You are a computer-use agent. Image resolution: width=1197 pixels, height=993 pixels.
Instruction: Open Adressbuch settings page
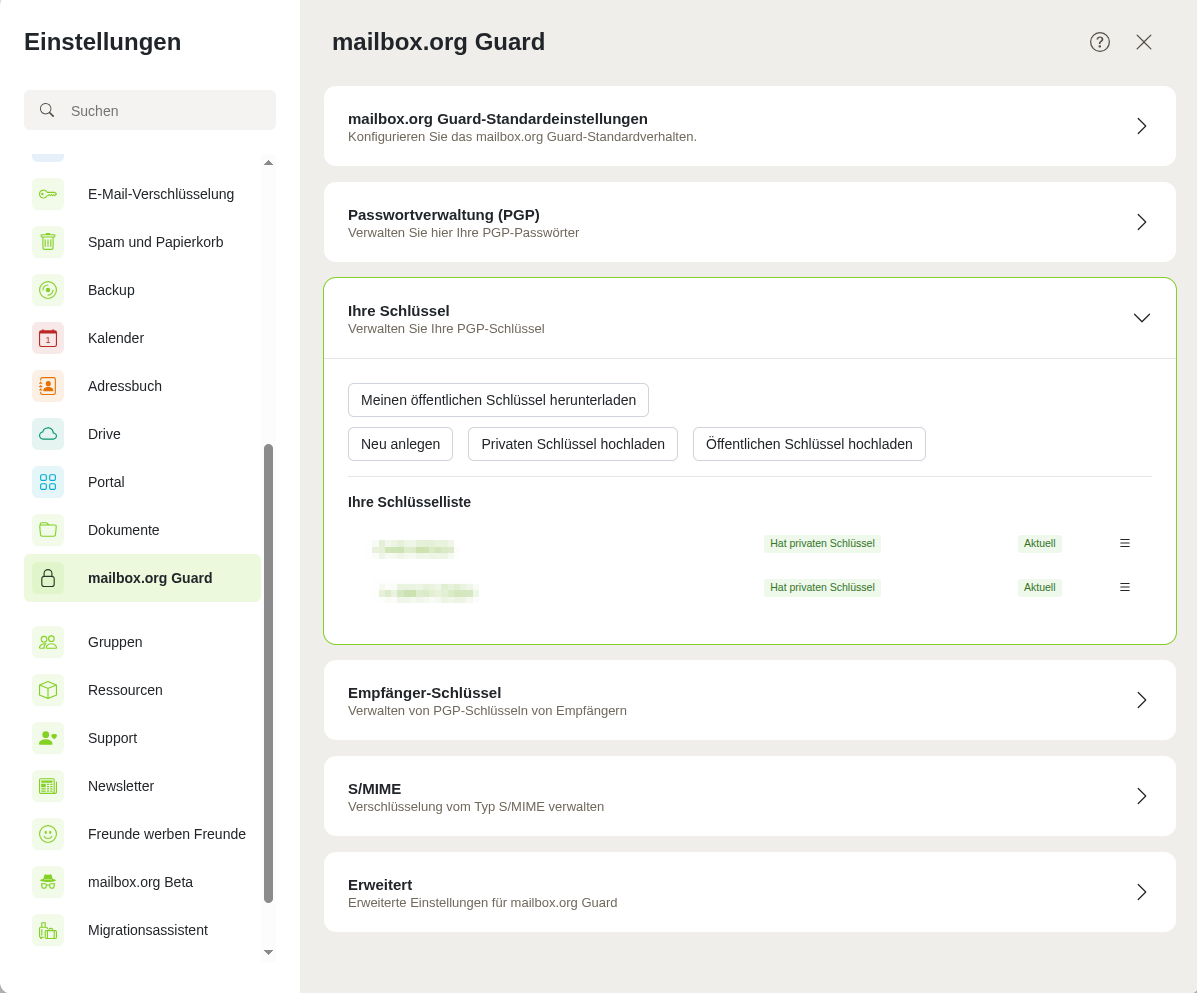[143, 386]
